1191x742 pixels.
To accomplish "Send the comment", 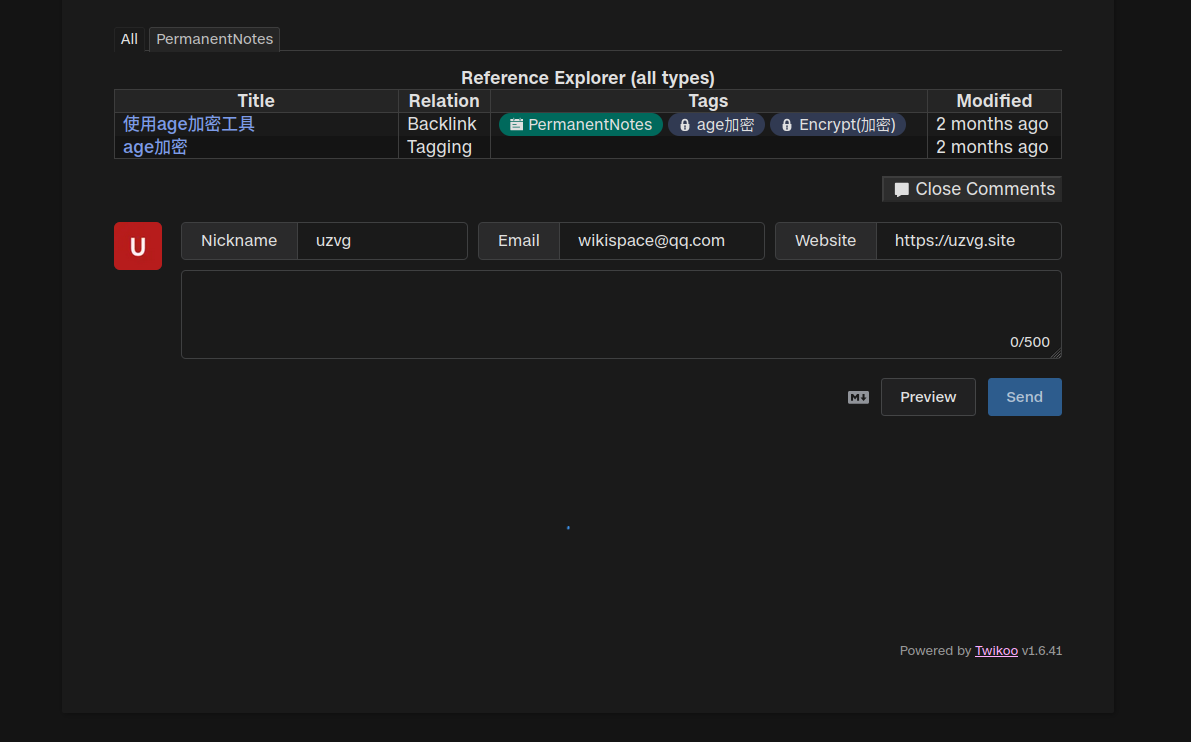I will pyautogui.click(x=1025, y=397).
